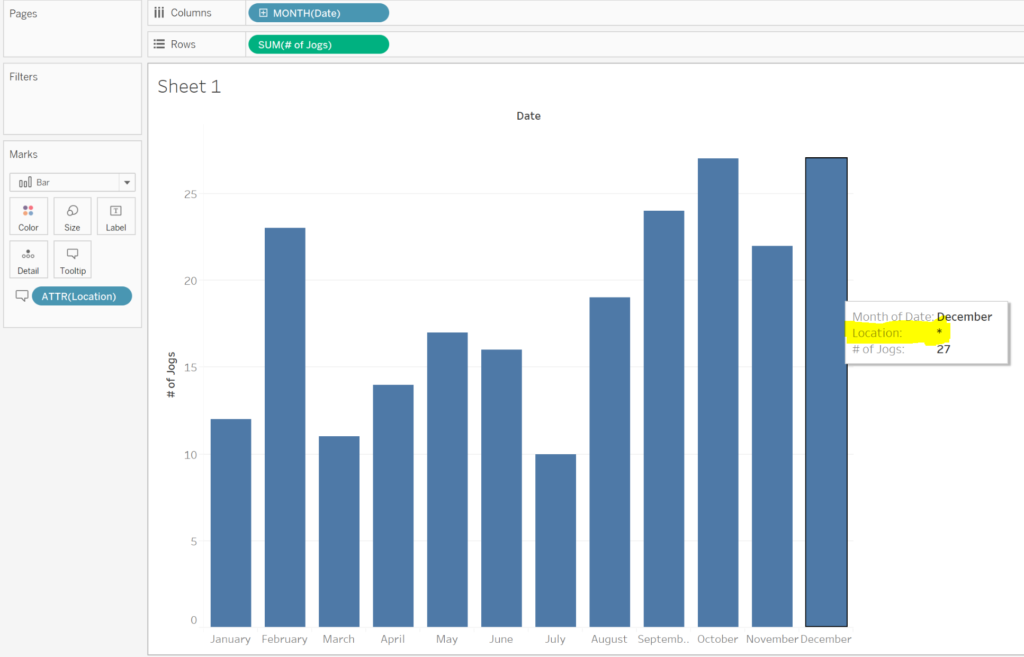
Task: Click tooltip icon beside ATTR(Location) pill
Action: coord(21,296)
